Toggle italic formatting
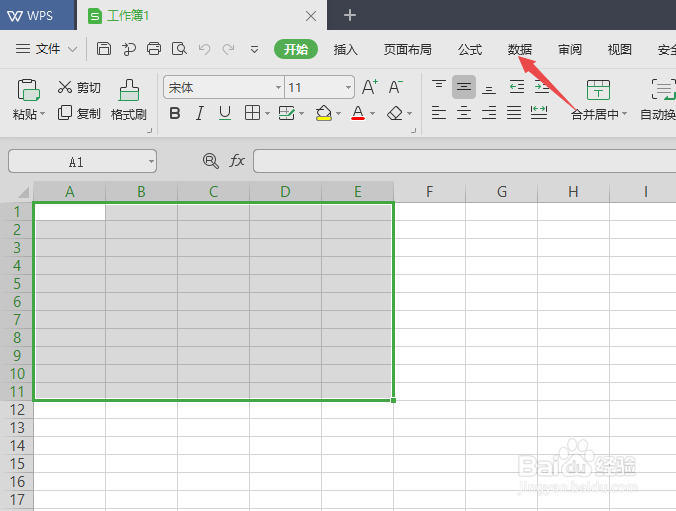The image size is (676, 511). pos(200,113)
